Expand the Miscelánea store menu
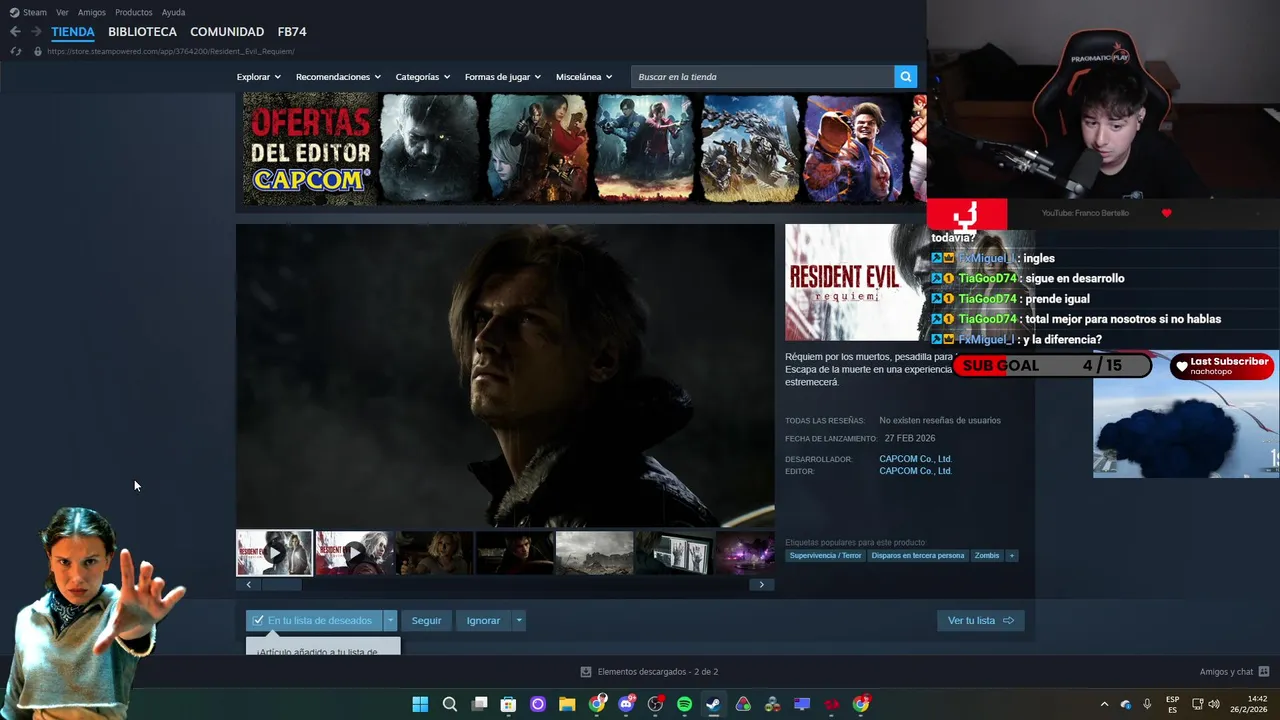Screen dimensions: 1280x720 pos(584,77)
